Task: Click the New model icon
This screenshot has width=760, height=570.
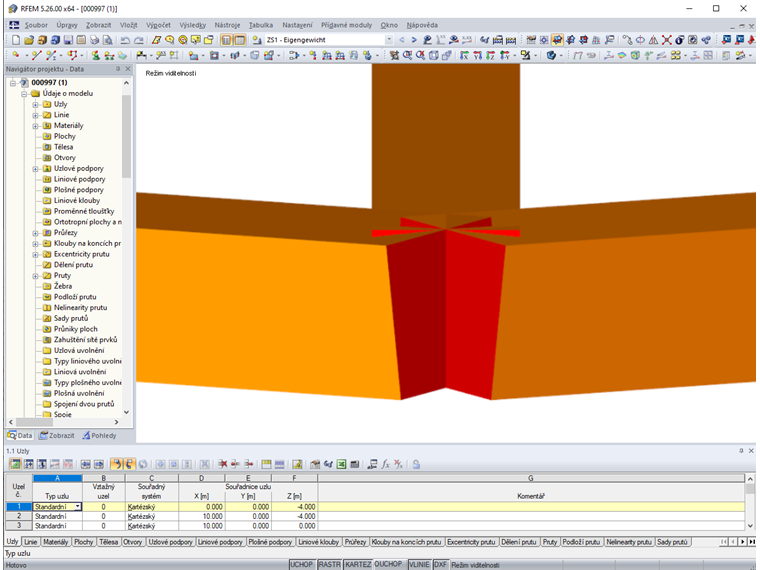Action: (x=16, y=40)
